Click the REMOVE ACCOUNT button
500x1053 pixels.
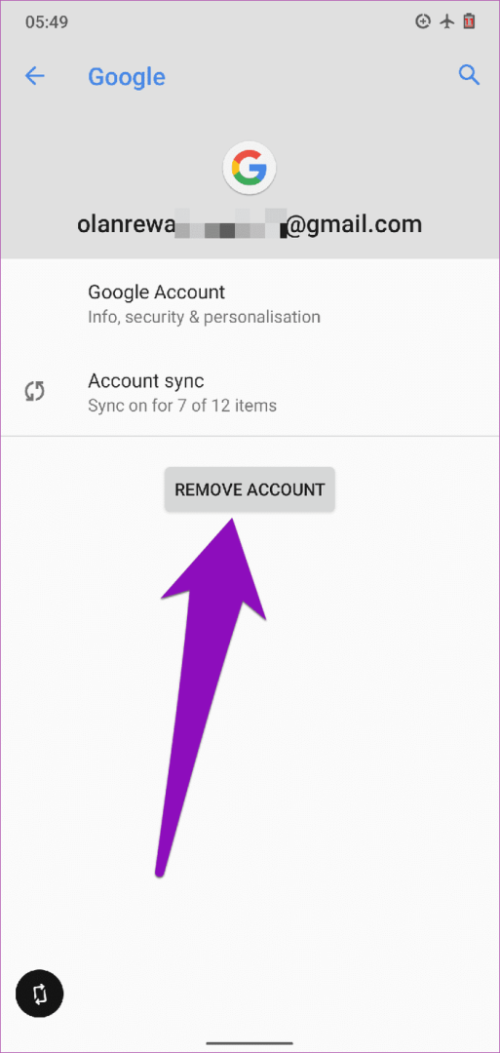point(250,490)
